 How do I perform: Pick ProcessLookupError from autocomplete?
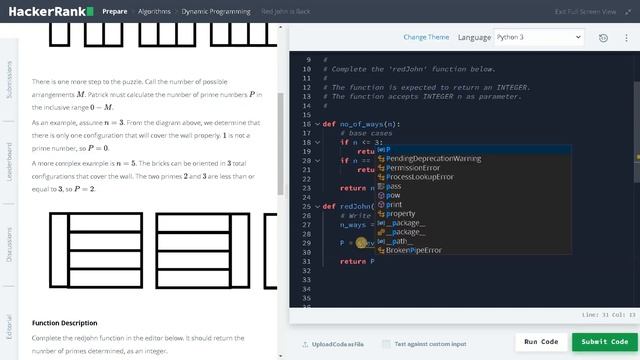(x=473, y=177)
